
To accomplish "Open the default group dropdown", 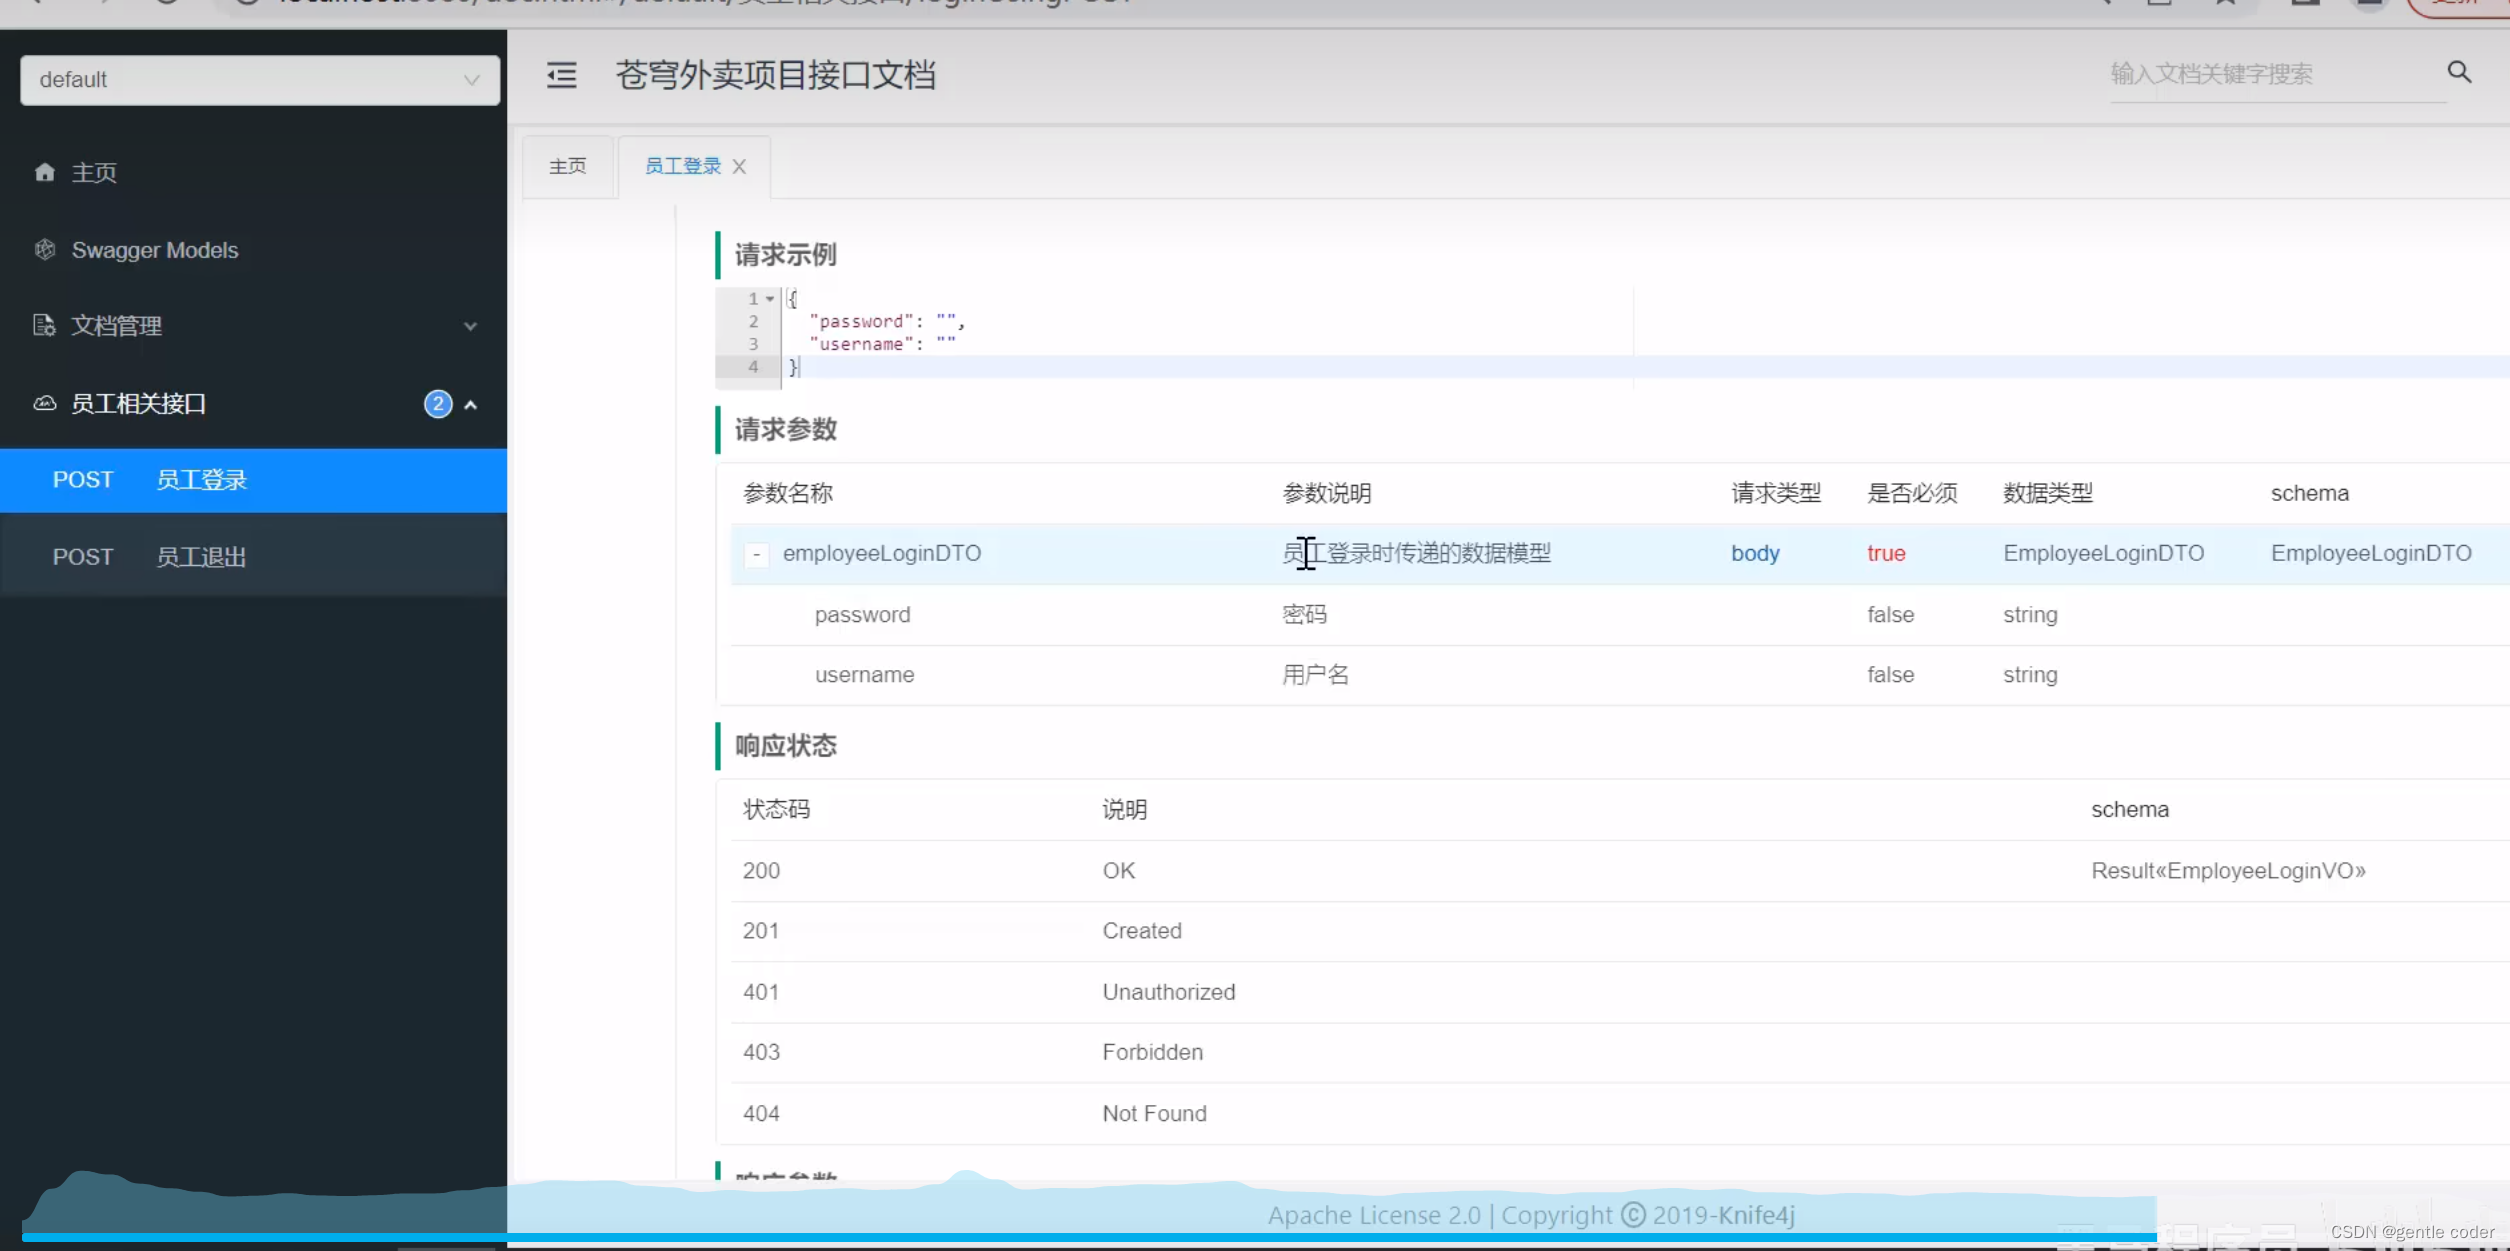I will pyautogui.click(x=260, y=80).
